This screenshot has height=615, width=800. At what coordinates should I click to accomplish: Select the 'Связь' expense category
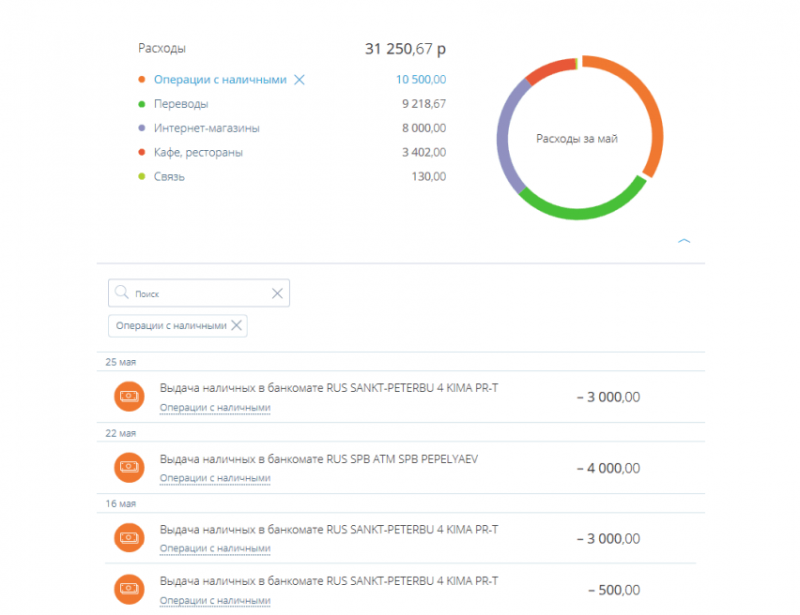click(170, 177)
